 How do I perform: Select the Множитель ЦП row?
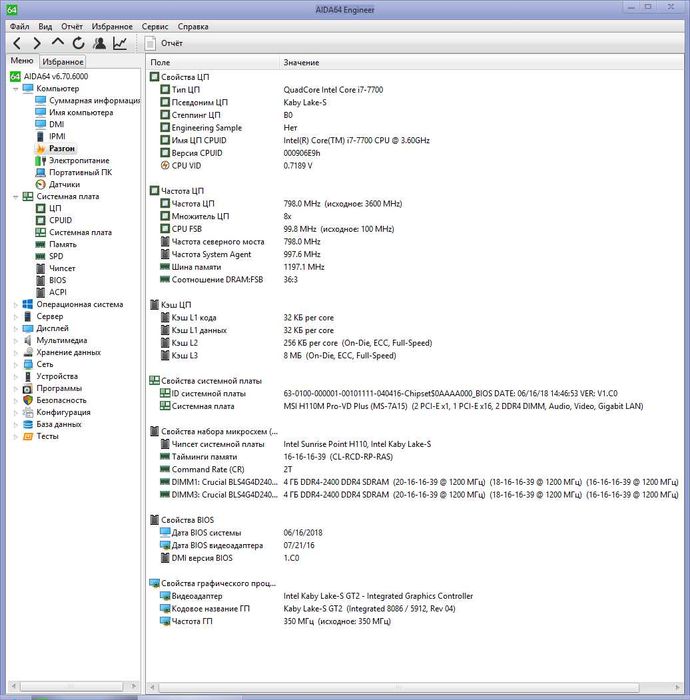click(x=414, y=217)
